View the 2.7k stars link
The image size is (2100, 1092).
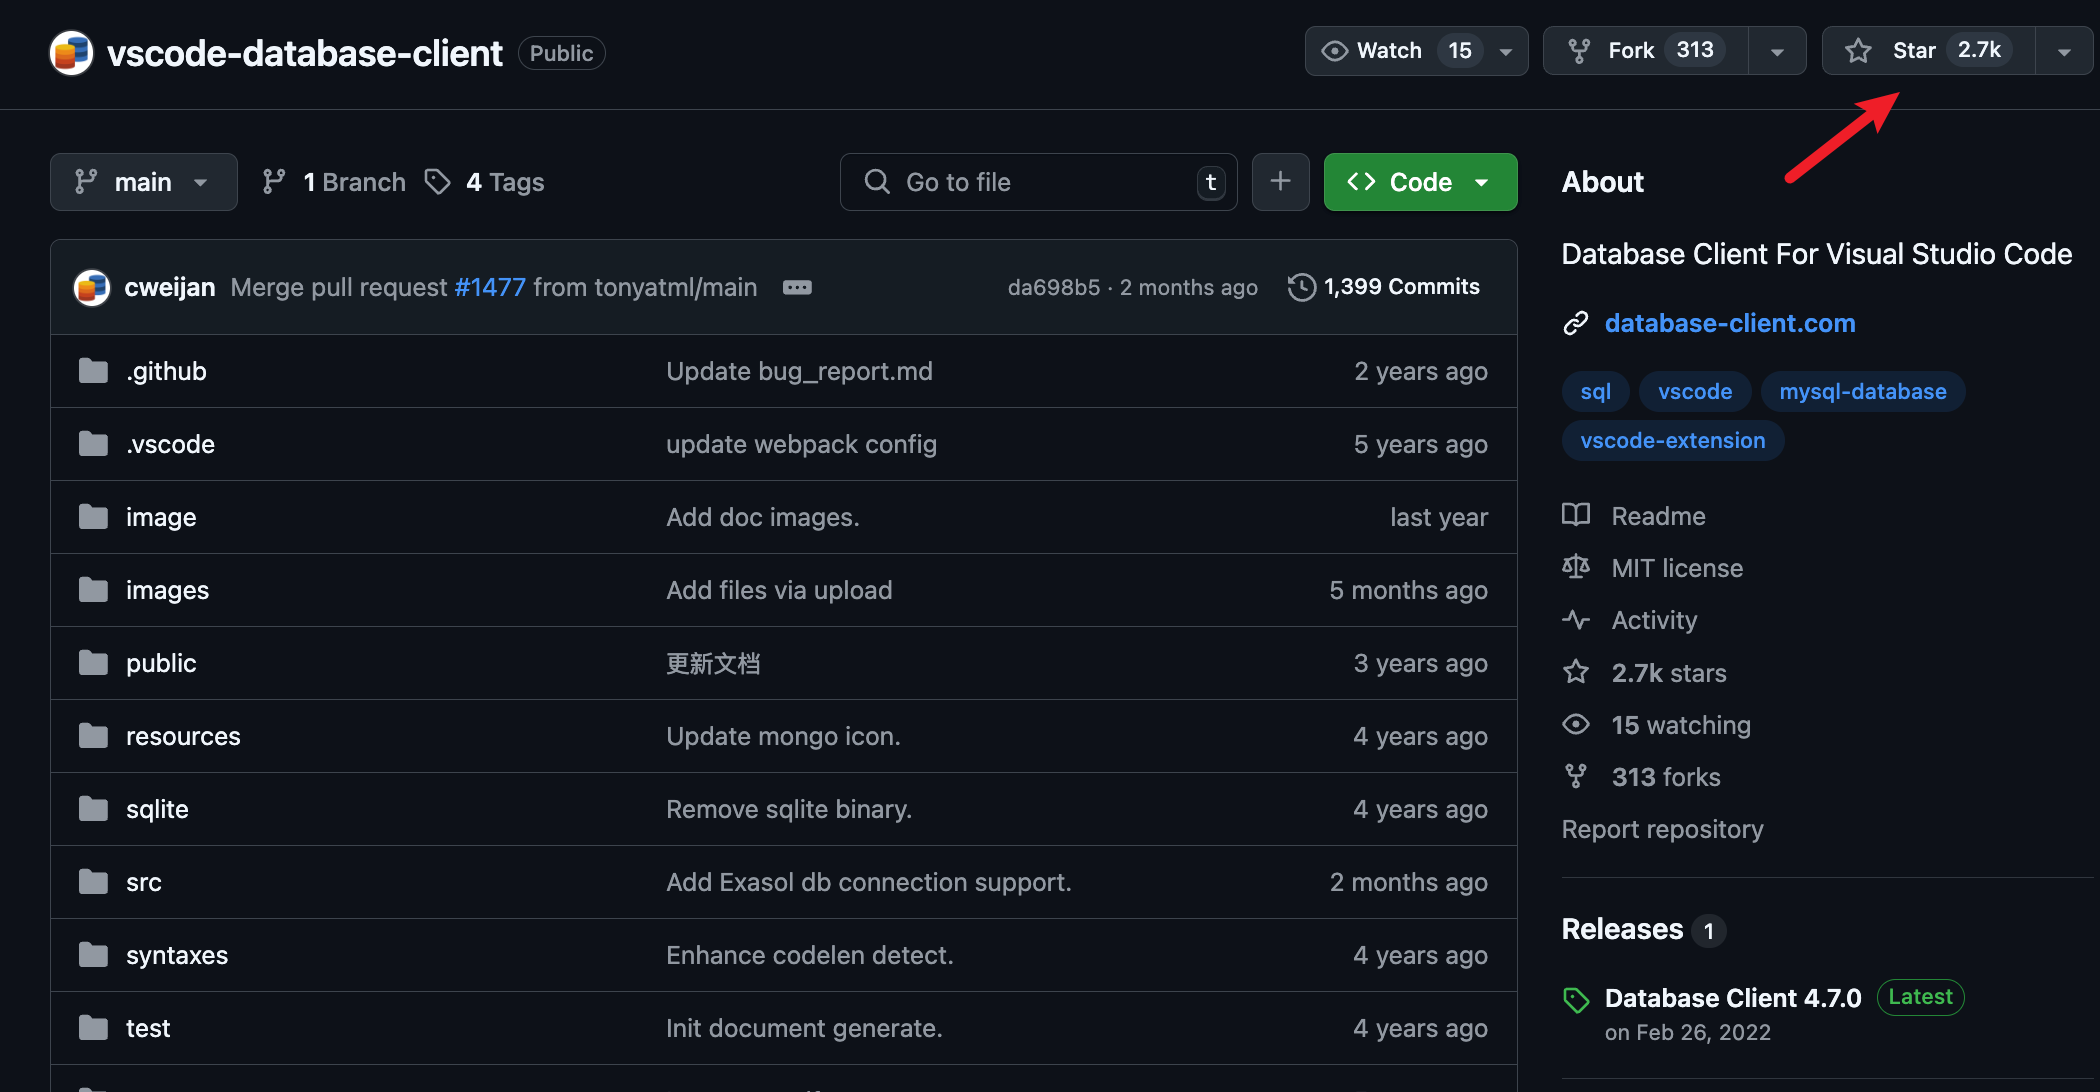point(1669,673)
